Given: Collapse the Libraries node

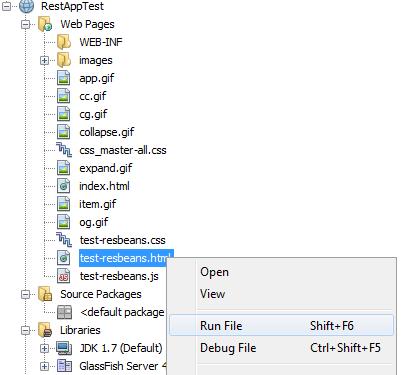Looking at the screenshot, I should (x=25, y=330).
